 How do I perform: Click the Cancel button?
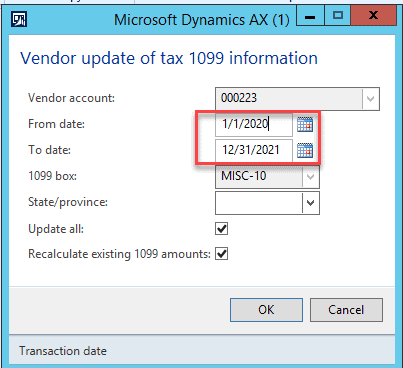[346, 310]
